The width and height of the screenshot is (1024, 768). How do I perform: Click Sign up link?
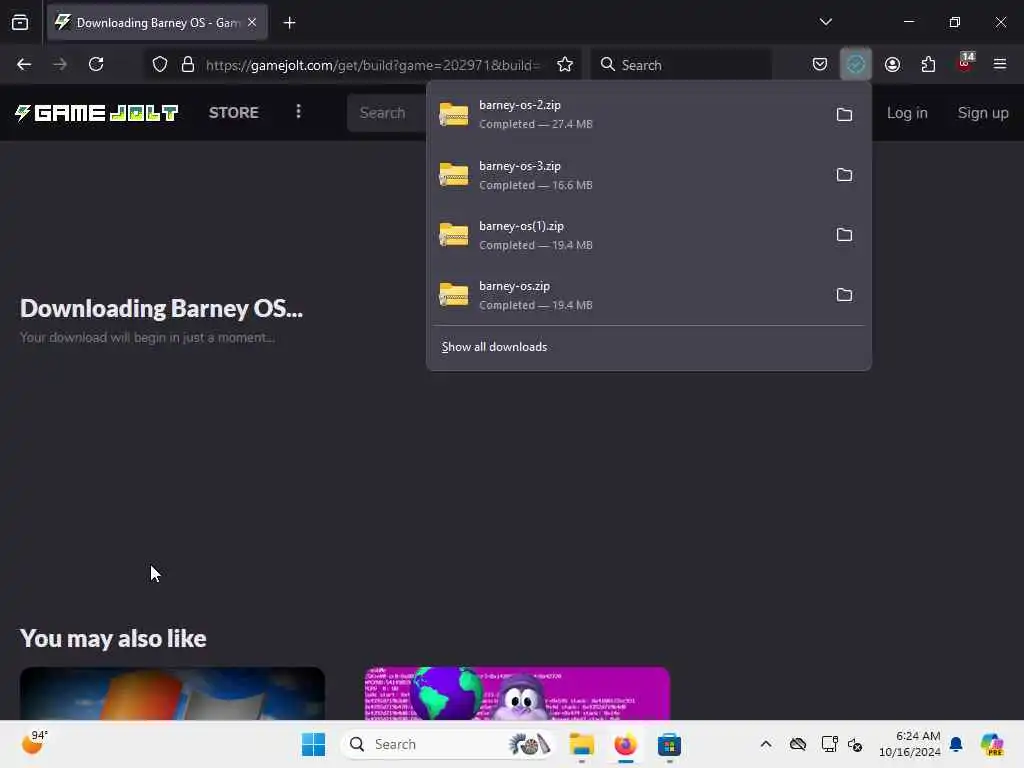pos(982,113)
